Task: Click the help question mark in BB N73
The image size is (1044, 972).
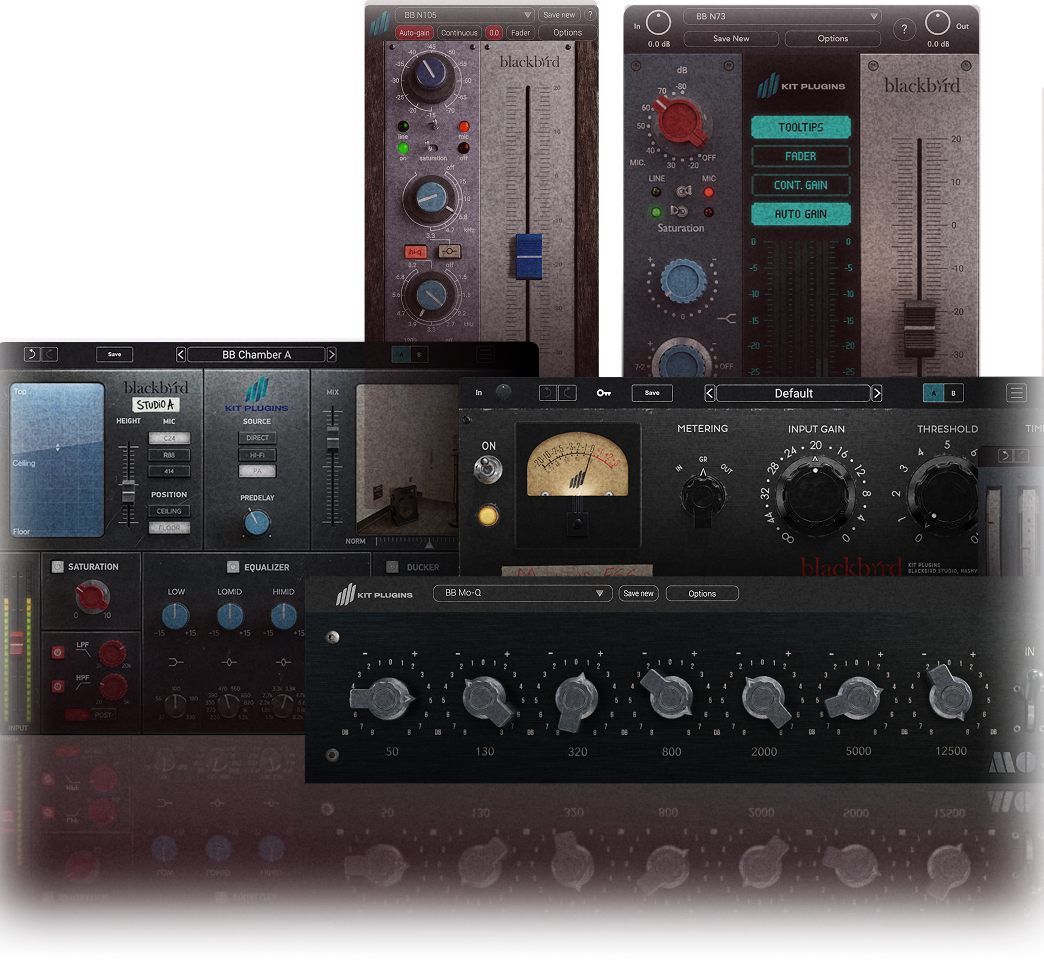Action: 903,29
